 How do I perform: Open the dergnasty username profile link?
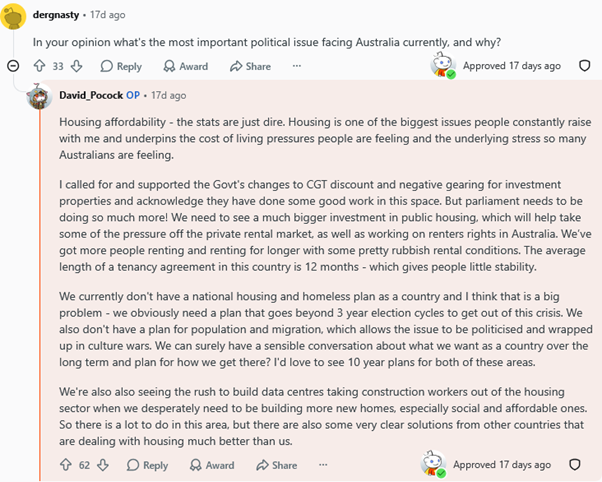coord(56,15)
